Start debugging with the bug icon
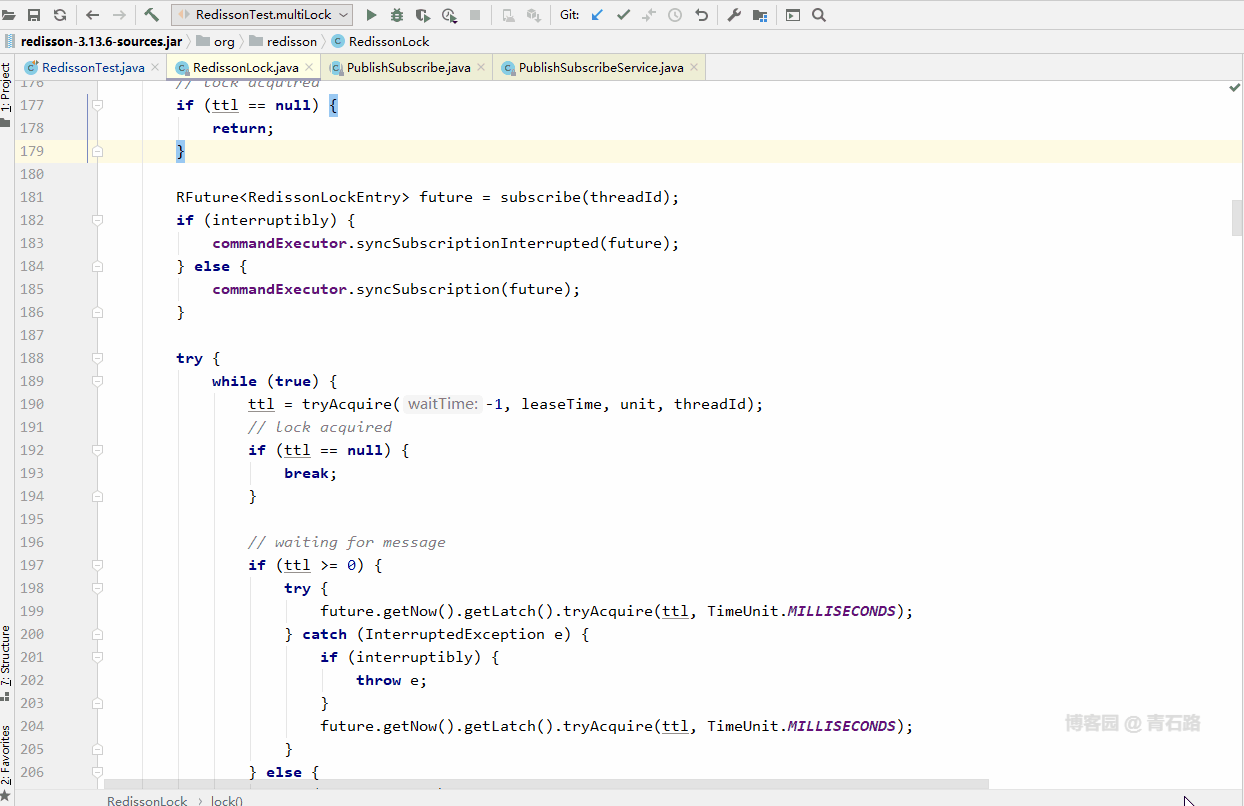Viewport: 1244px width, 806px height. pos(397,15)
